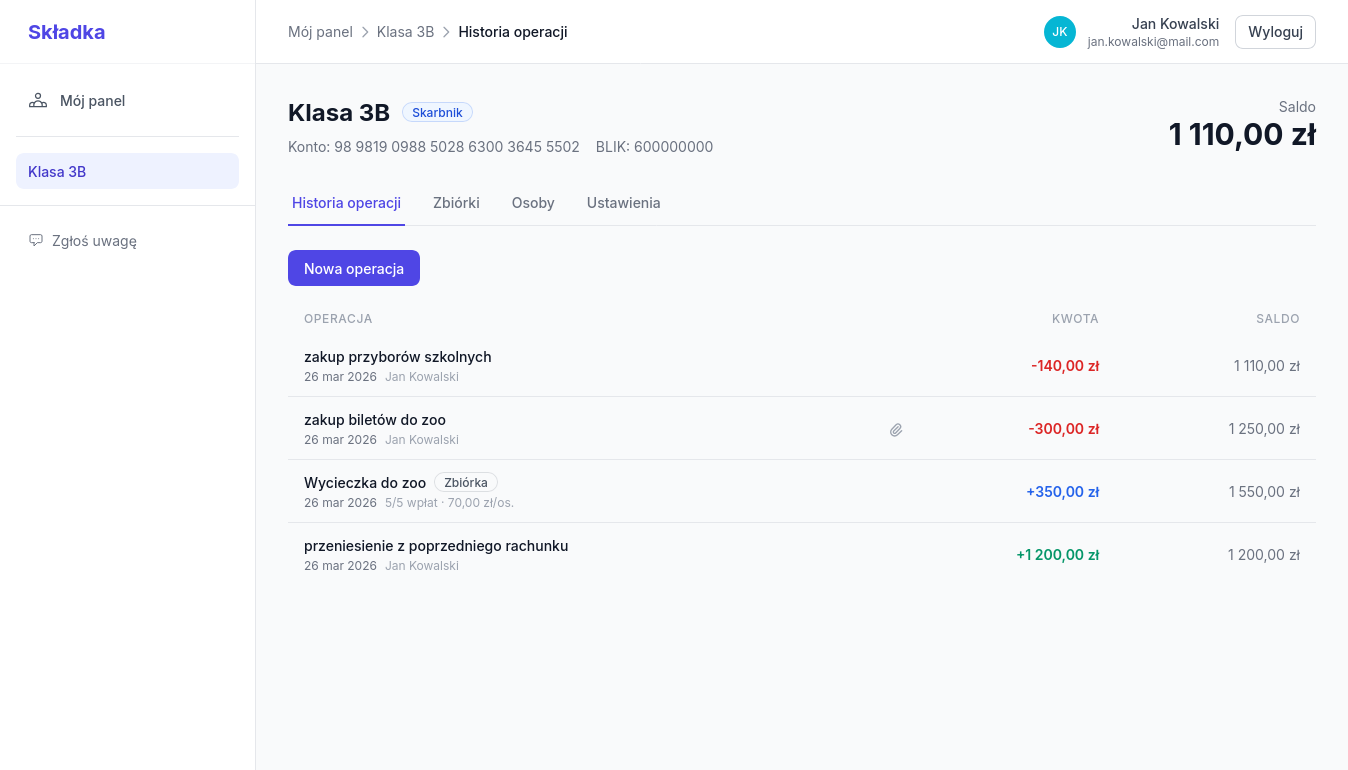Screen dimensions: 1348x770
Task: Select Klasa 3B in the sidebar
Action: [x=127, y=171]
